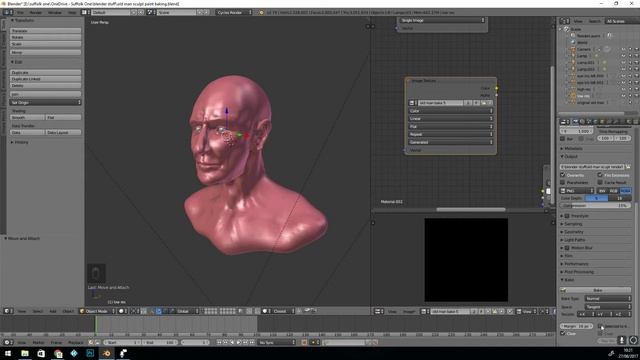Expand the Performance panel
This screenshot has height=360, width=640.
[576, 264]
